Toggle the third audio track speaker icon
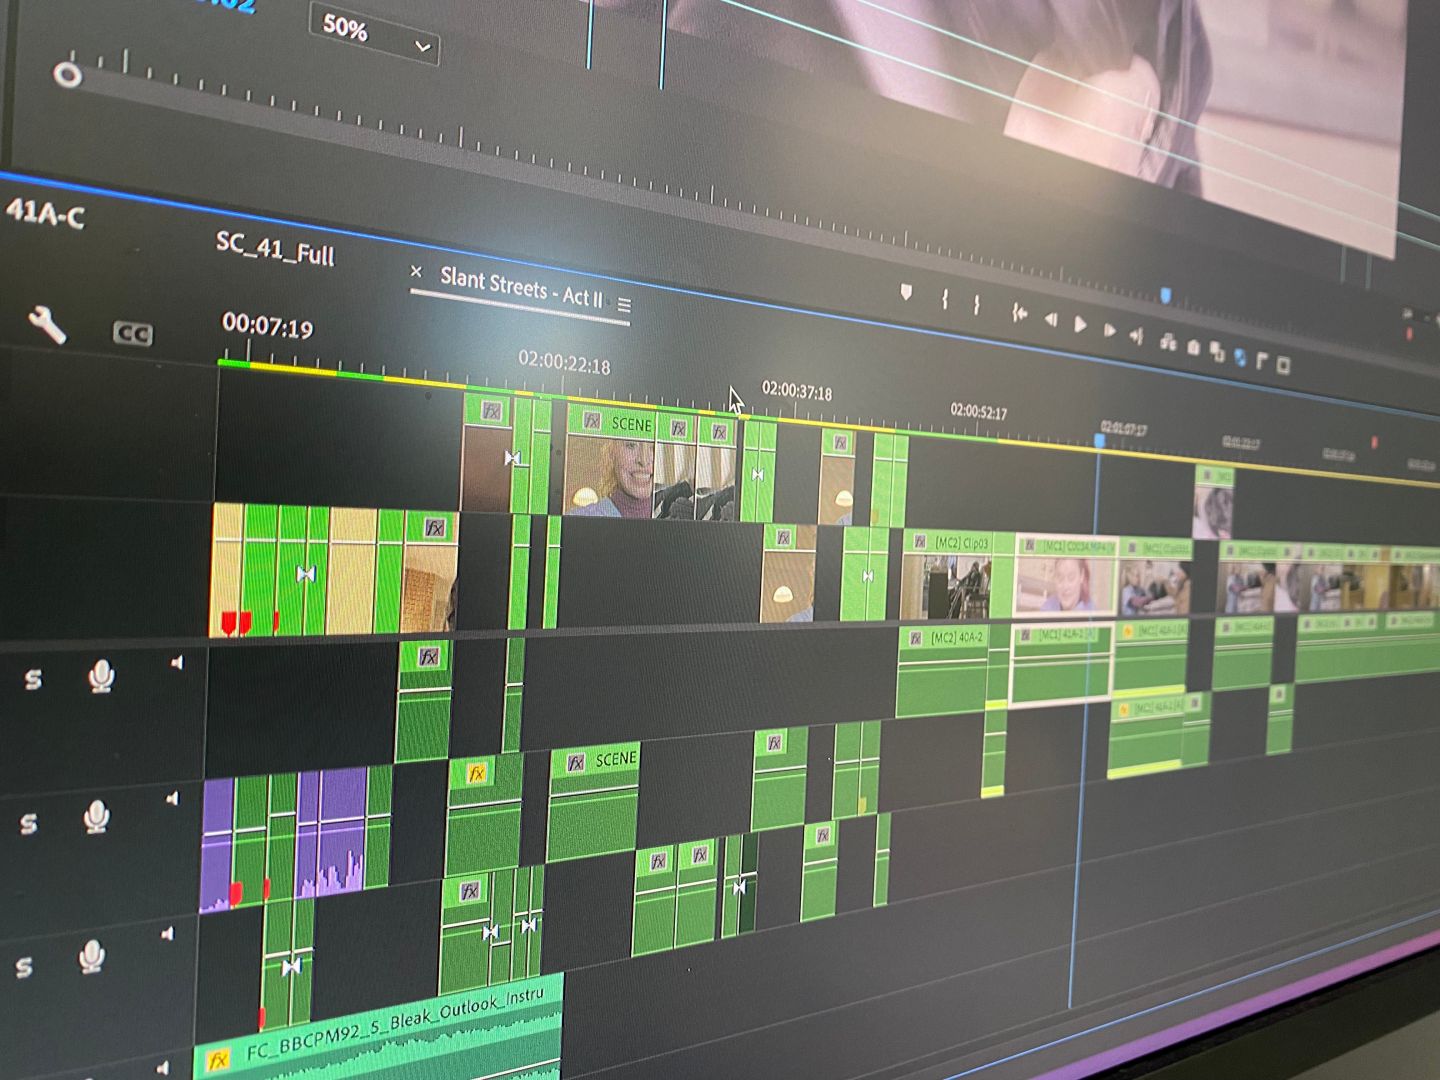This screenshot has height=1080, width=1440. 167,933
